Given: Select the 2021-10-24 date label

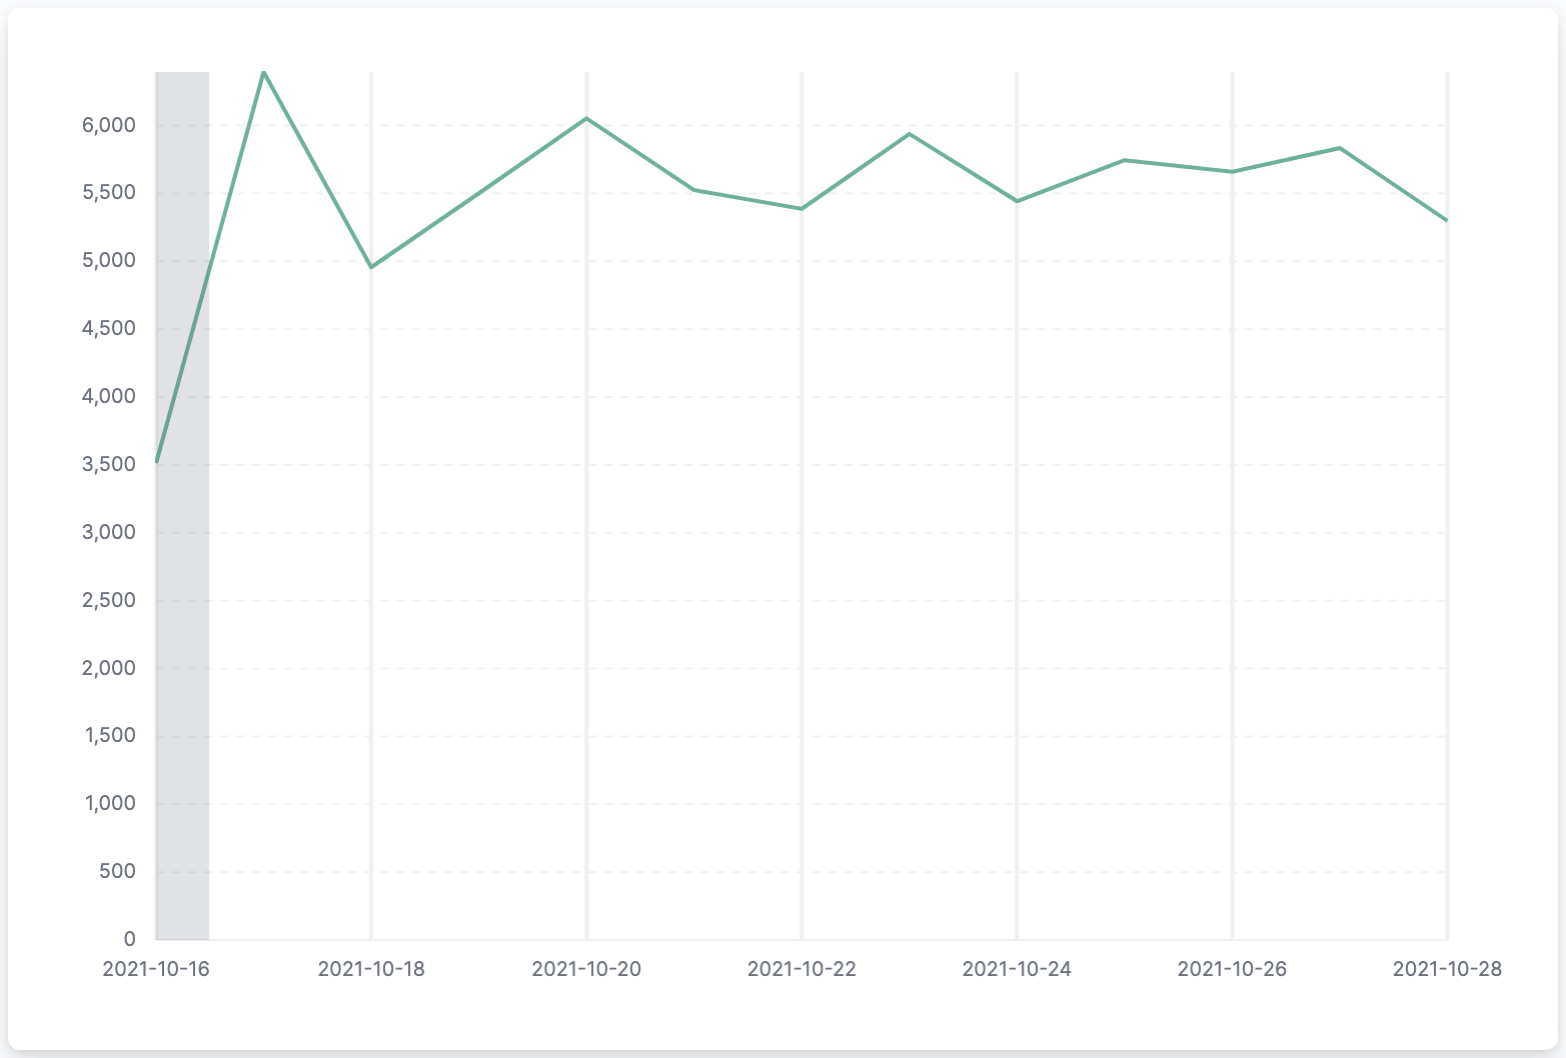Looking at the screenshot, I should tap(1016, 969).
